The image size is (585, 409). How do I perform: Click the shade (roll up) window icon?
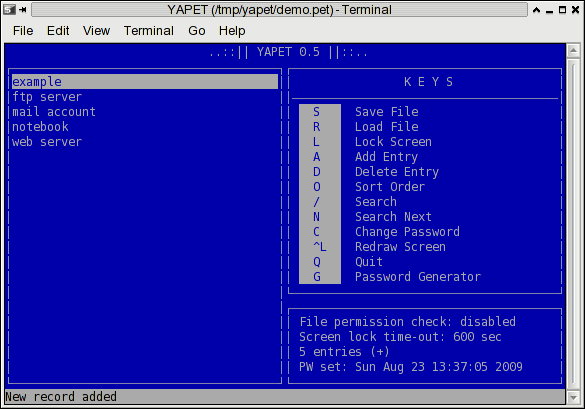[x=536, y=10]
